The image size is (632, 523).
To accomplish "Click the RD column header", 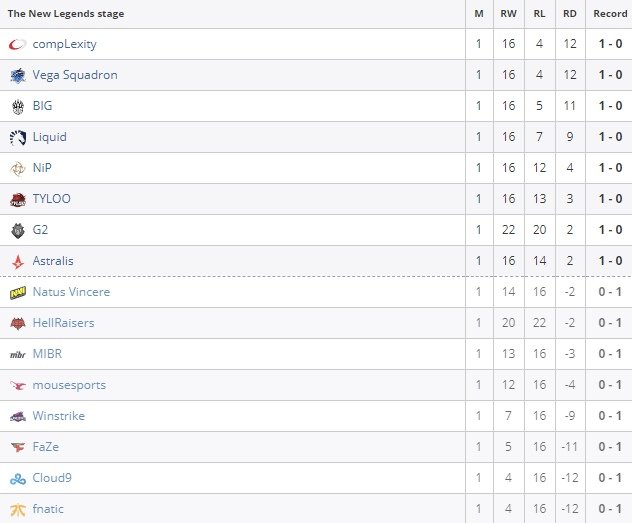I will point(570,14).
